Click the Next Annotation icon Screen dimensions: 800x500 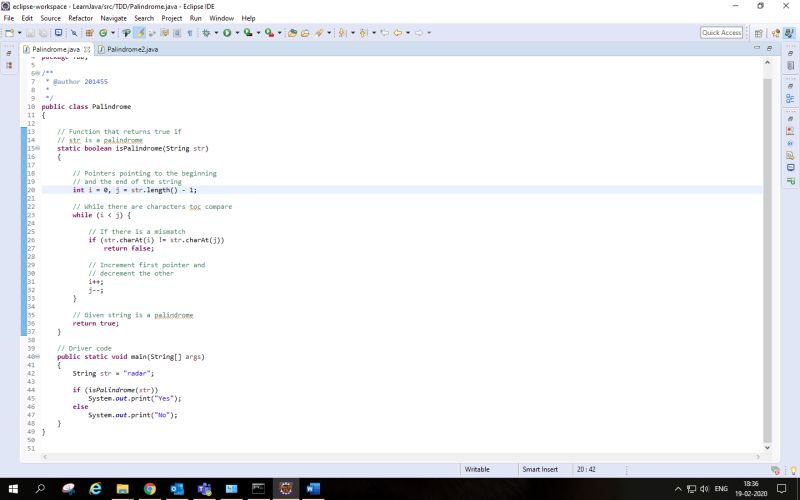pos(342,33)
